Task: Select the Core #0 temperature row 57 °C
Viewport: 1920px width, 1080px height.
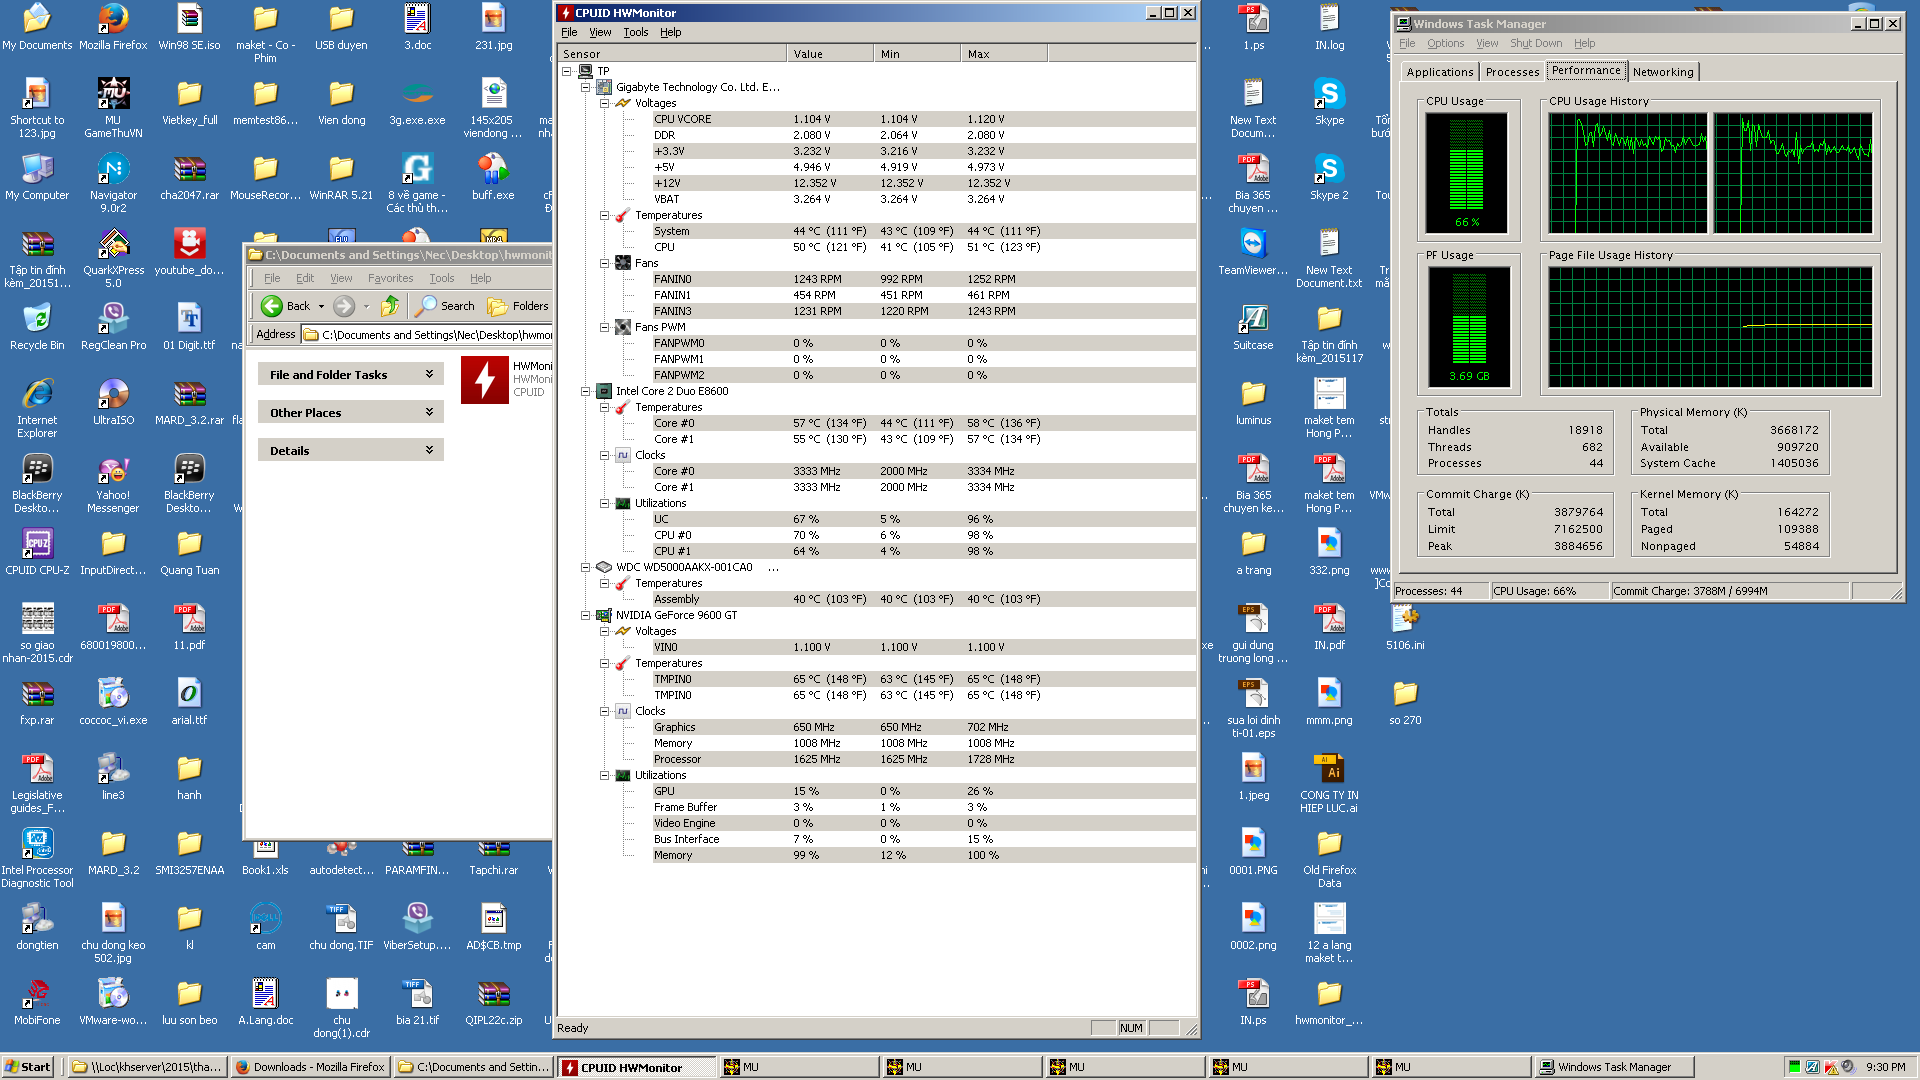Action: tap(923, 423)
